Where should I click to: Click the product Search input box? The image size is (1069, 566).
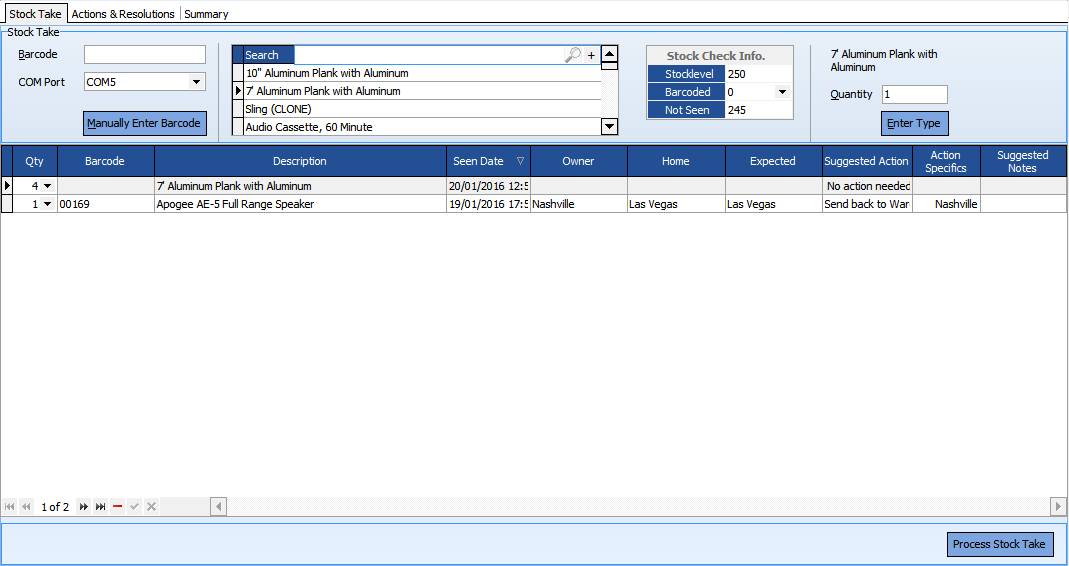point(430,55)
